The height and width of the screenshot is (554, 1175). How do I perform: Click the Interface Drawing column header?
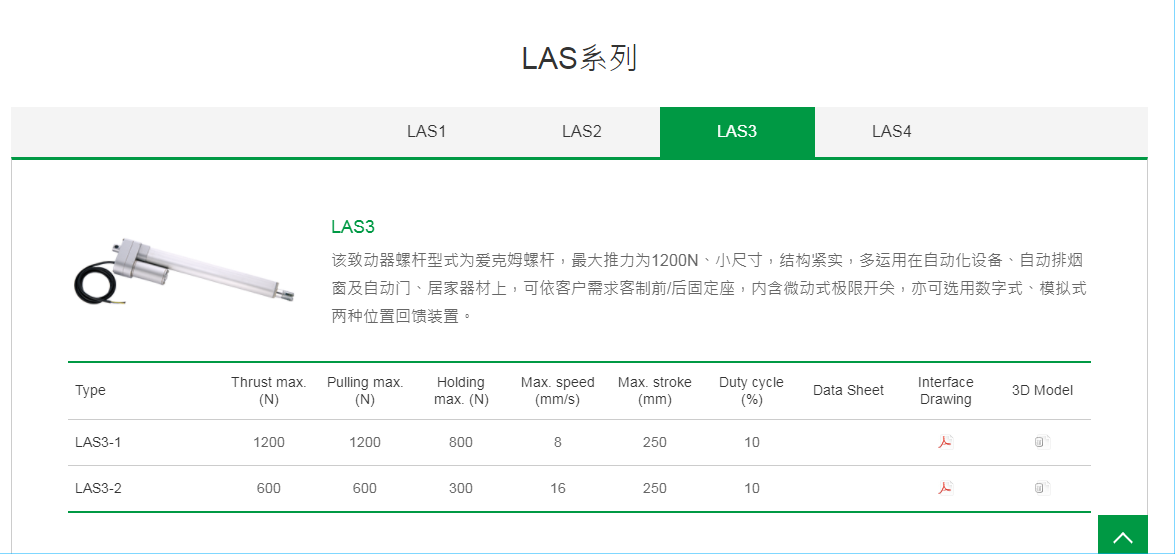946,391
